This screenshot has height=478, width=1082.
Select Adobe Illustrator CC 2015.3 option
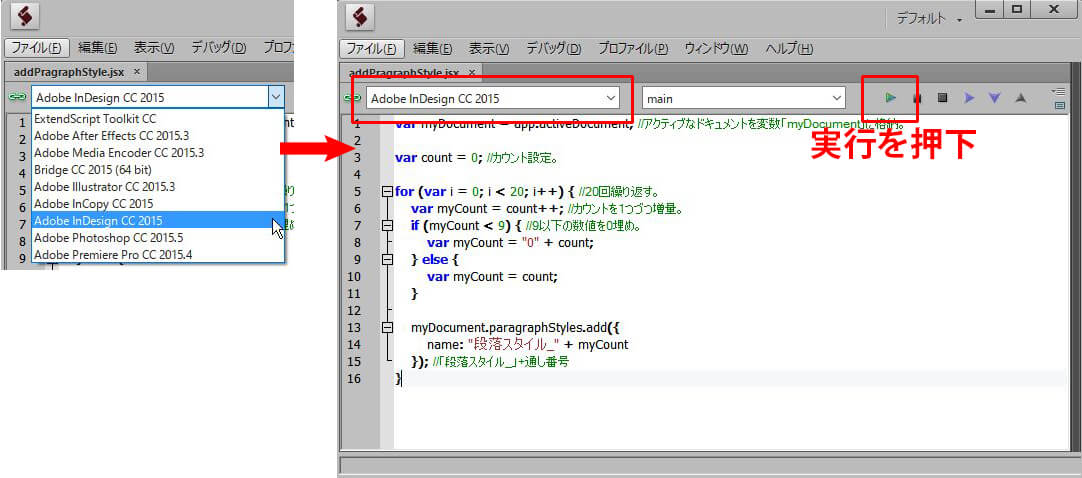tap(158, 187)
